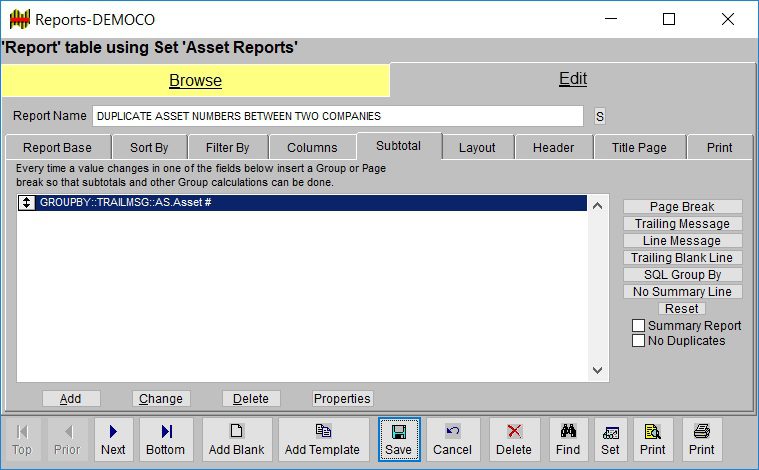Check the No Duplicates option
The width and height of the screenshot is (759, 470).
(x=638, y=341)
